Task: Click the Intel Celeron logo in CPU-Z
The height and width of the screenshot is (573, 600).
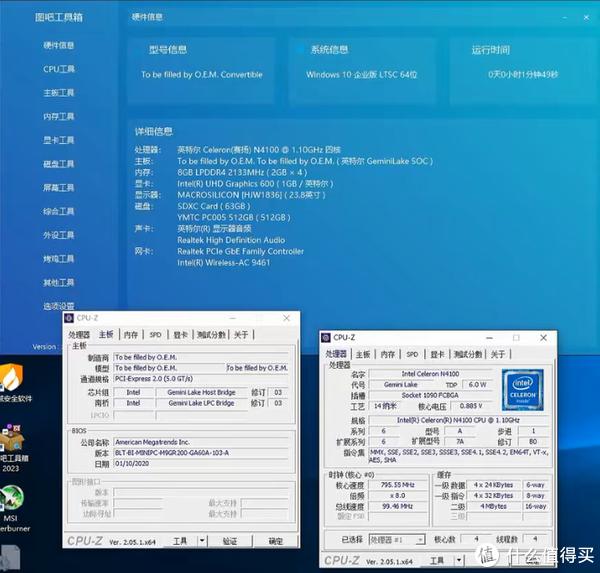Action: click(523, 389)
